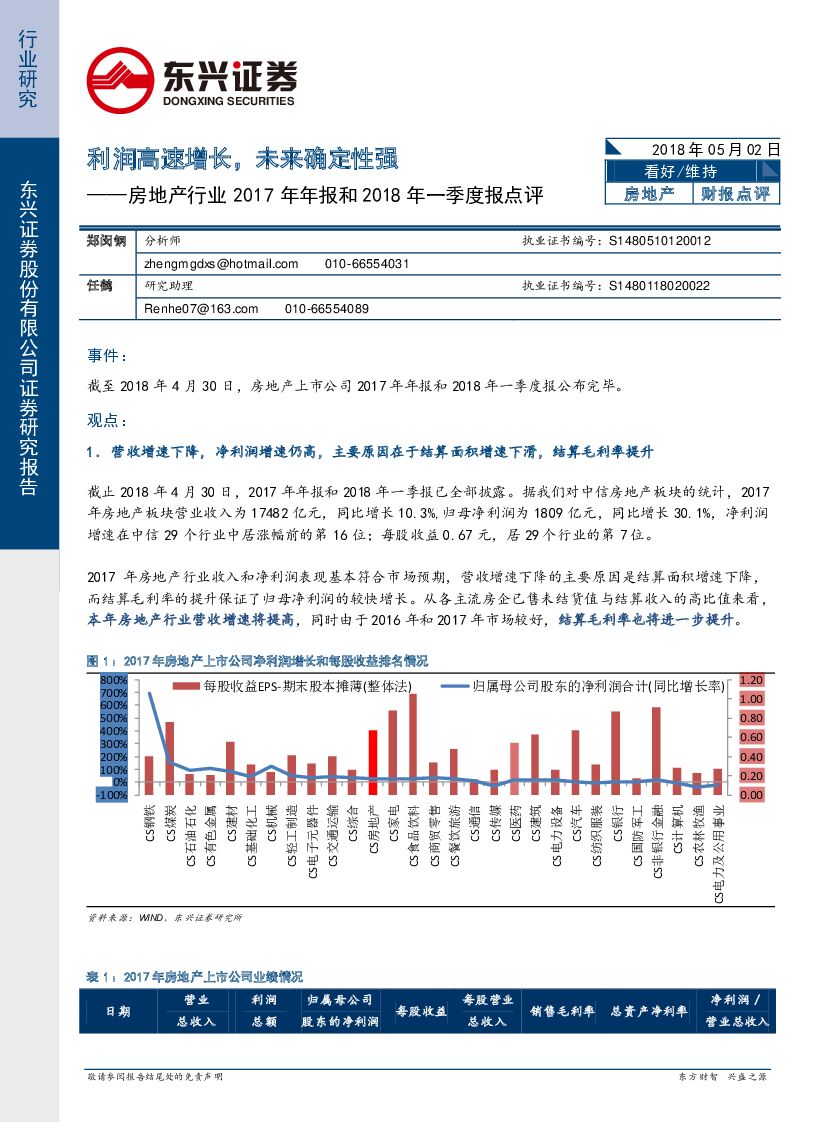Screen dimensions: 827x1122
Task: Click the x-axis label CS银行
Action: pyautogui.click(x=617, y=823)
